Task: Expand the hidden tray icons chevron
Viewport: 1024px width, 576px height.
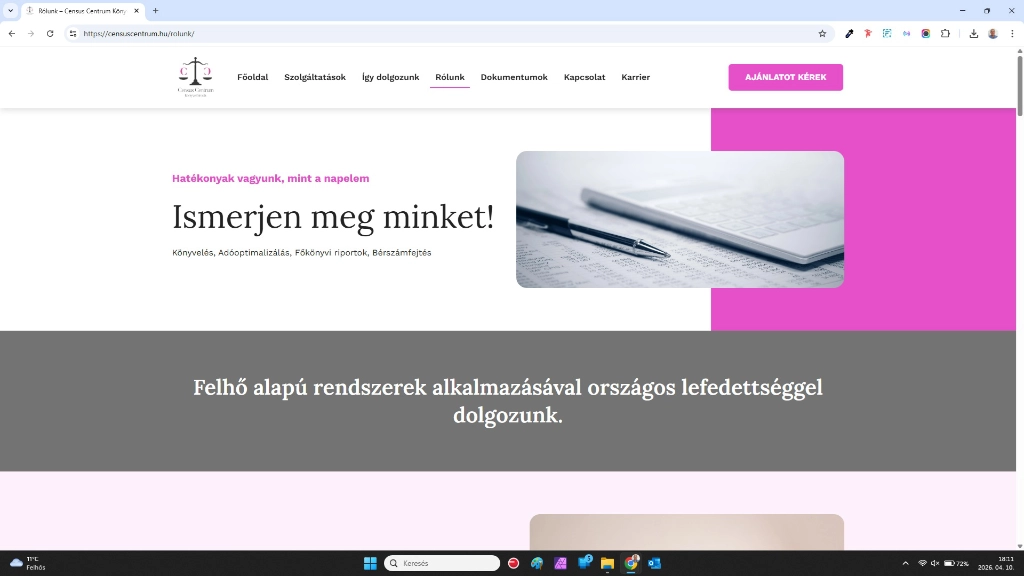Action: (x=905, y=562)
